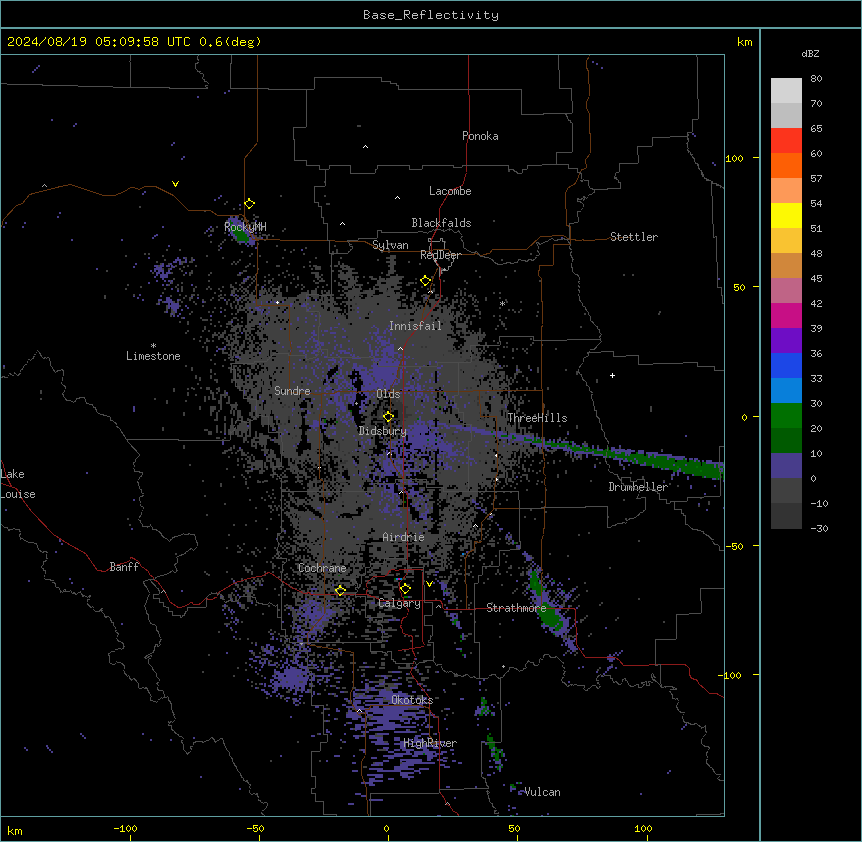Image resolution: width=862 pixels, height=842 pixels.
Task: Click the white plus marker east of ThreeHills
Action: coord(612,375)
